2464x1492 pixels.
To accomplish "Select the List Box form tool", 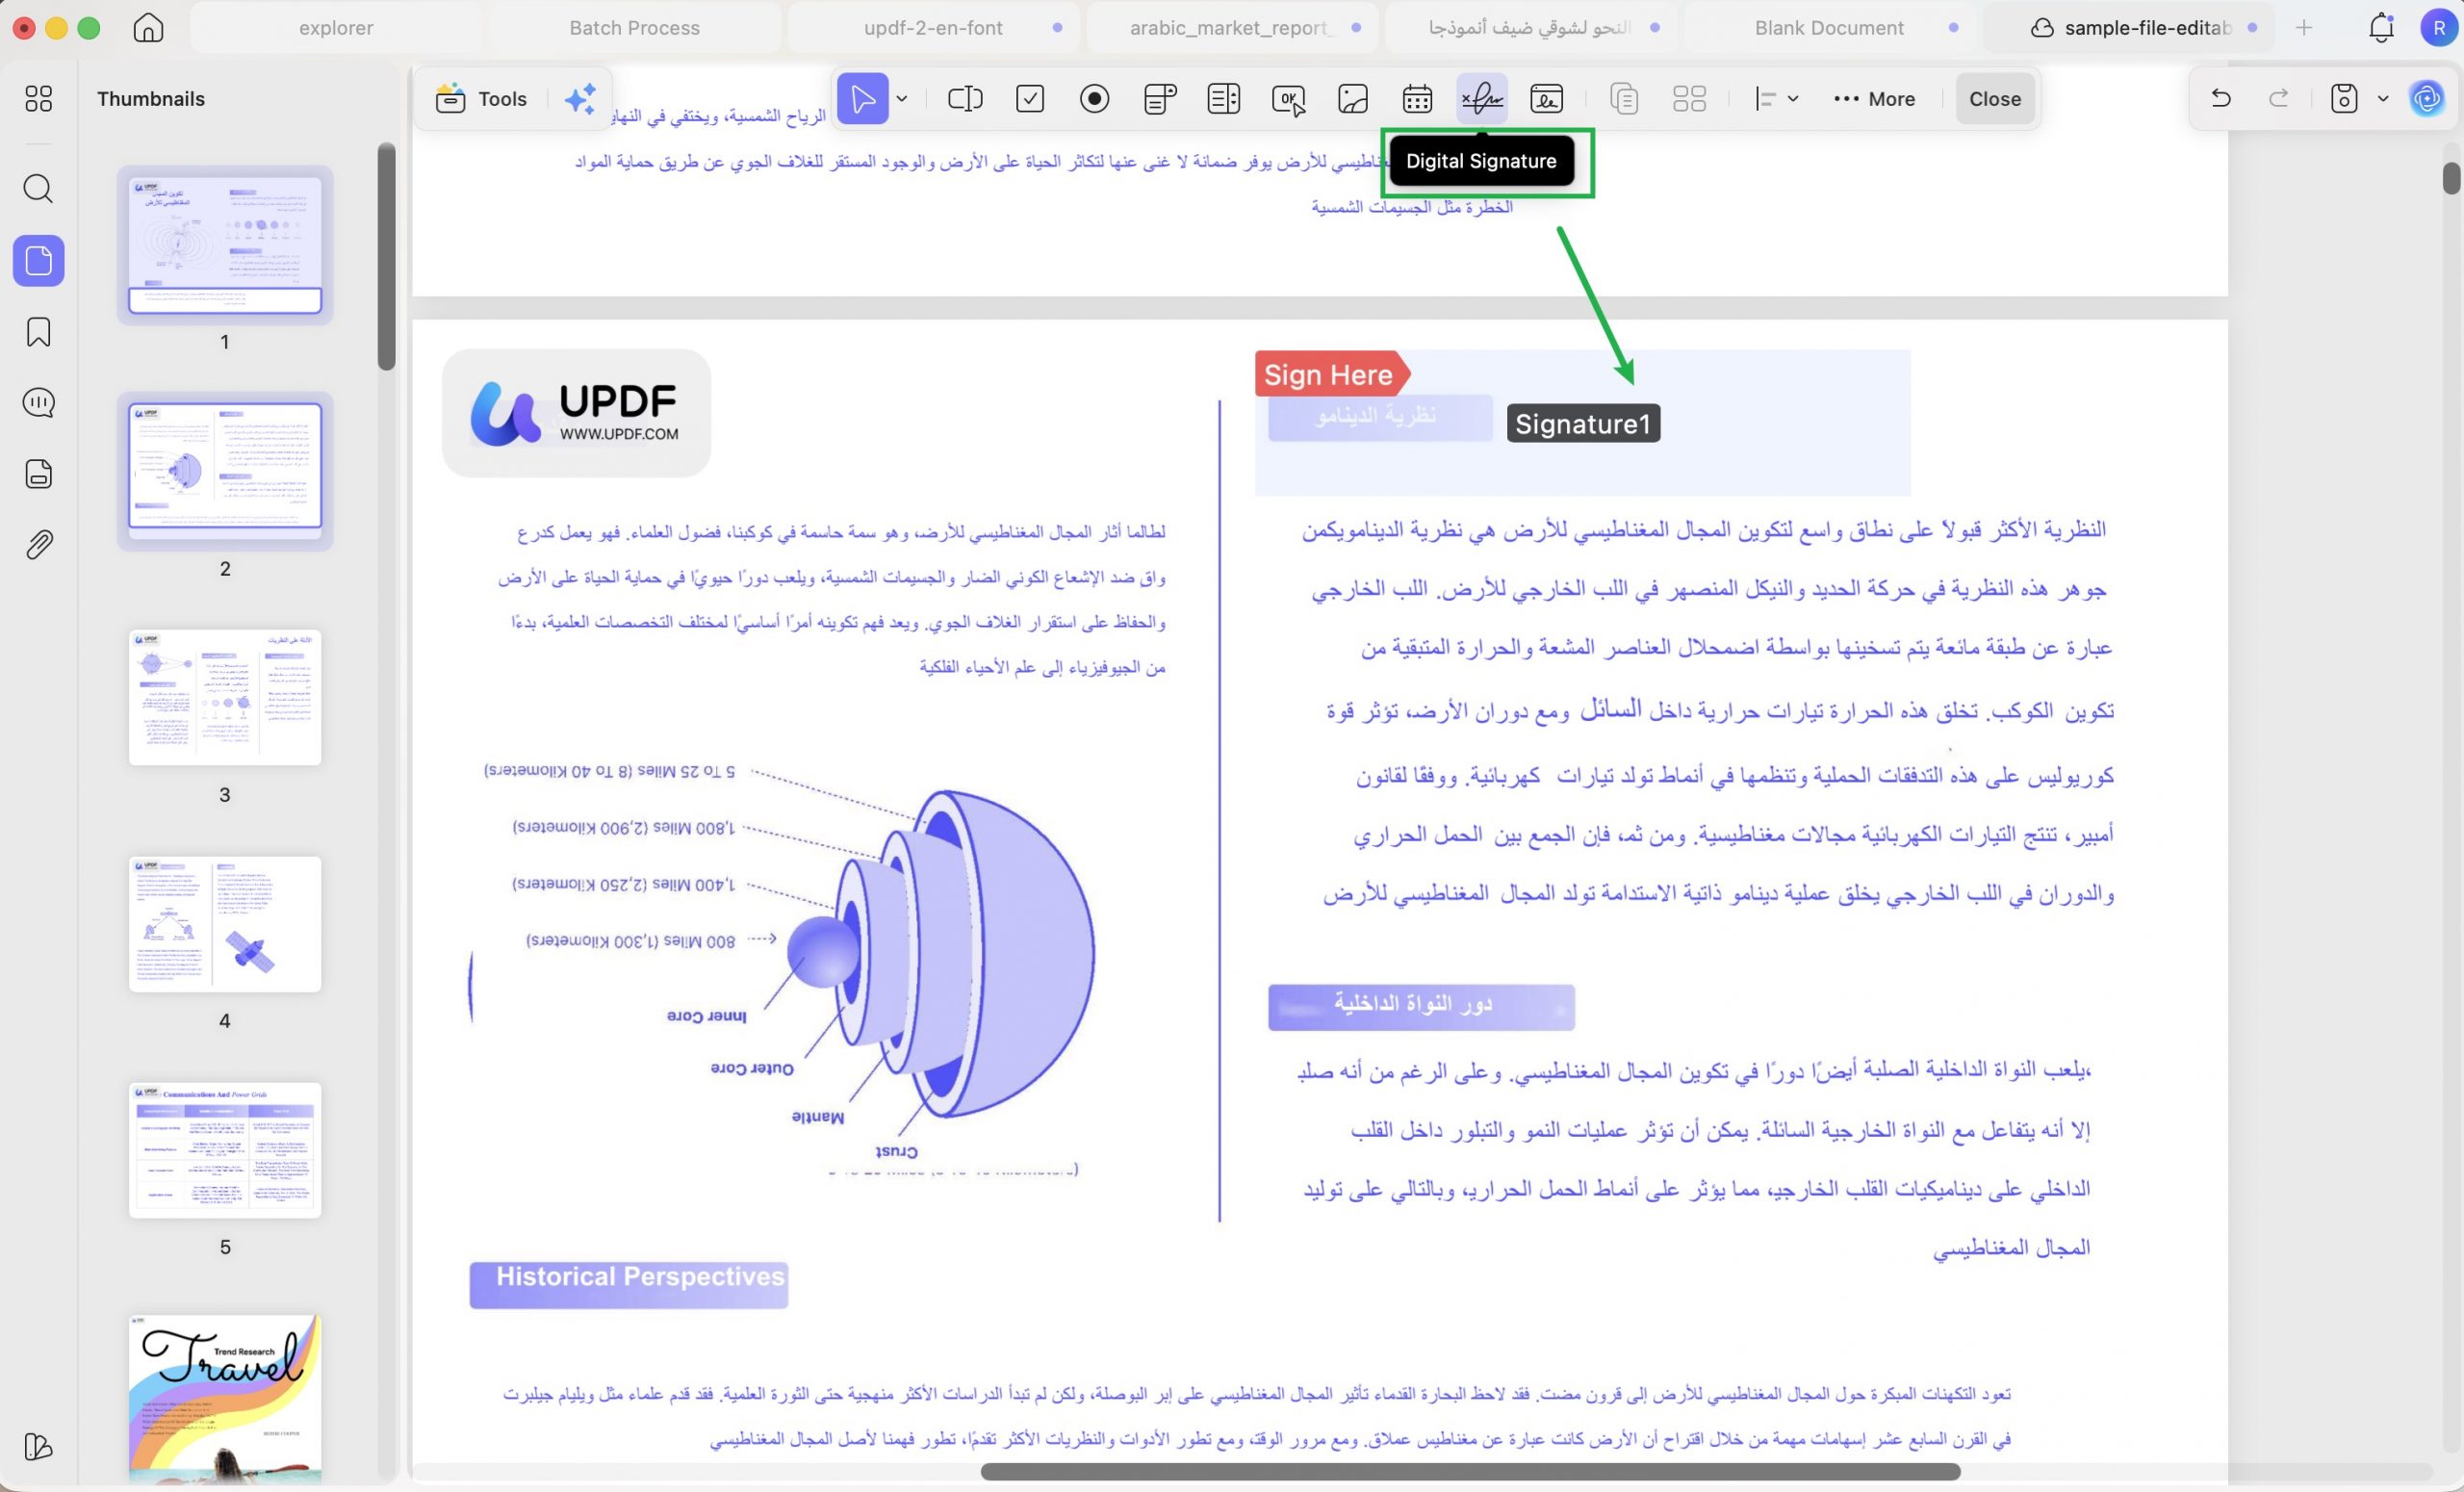I will point(1224,99).
